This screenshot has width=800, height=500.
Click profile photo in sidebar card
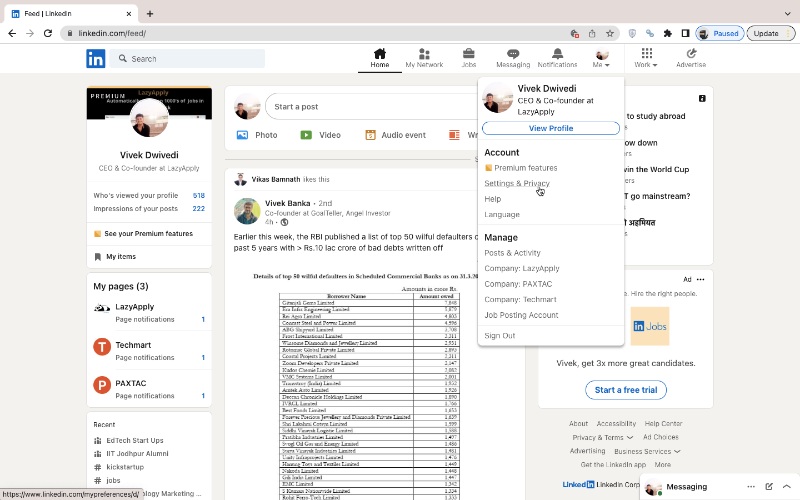click(x=149, y=118)
